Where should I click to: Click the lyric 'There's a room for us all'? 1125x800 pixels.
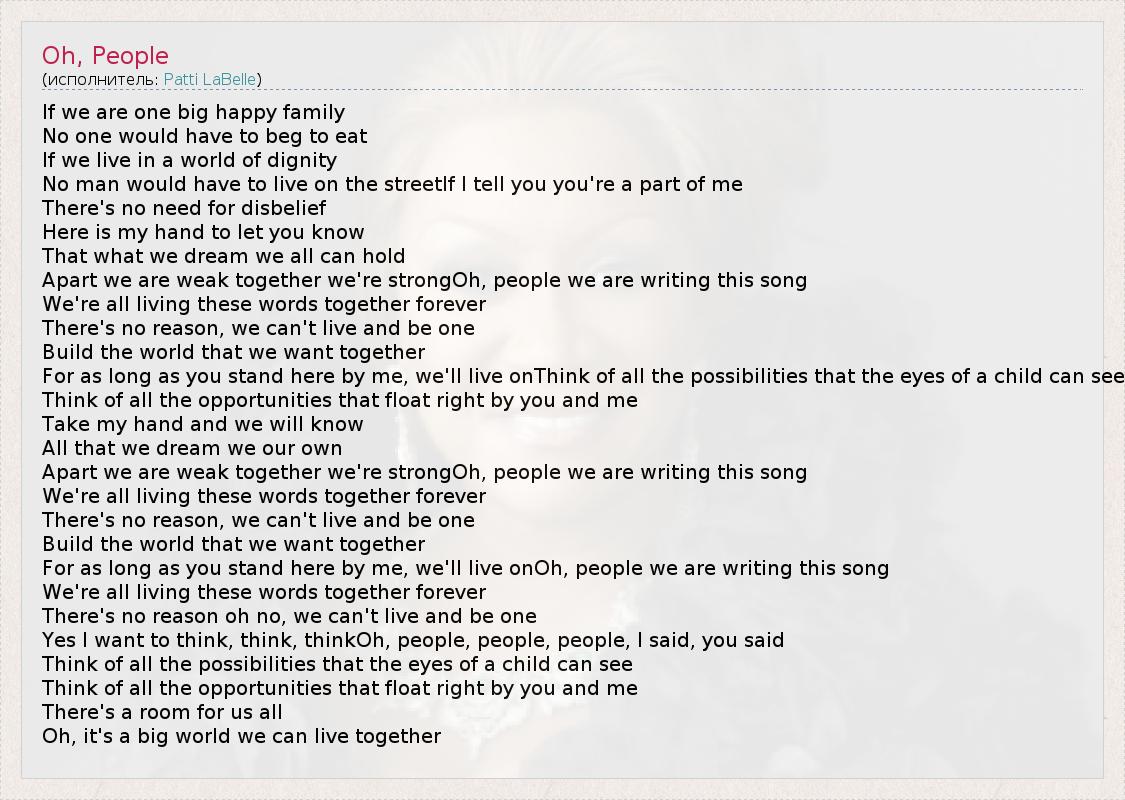(162, 712)
